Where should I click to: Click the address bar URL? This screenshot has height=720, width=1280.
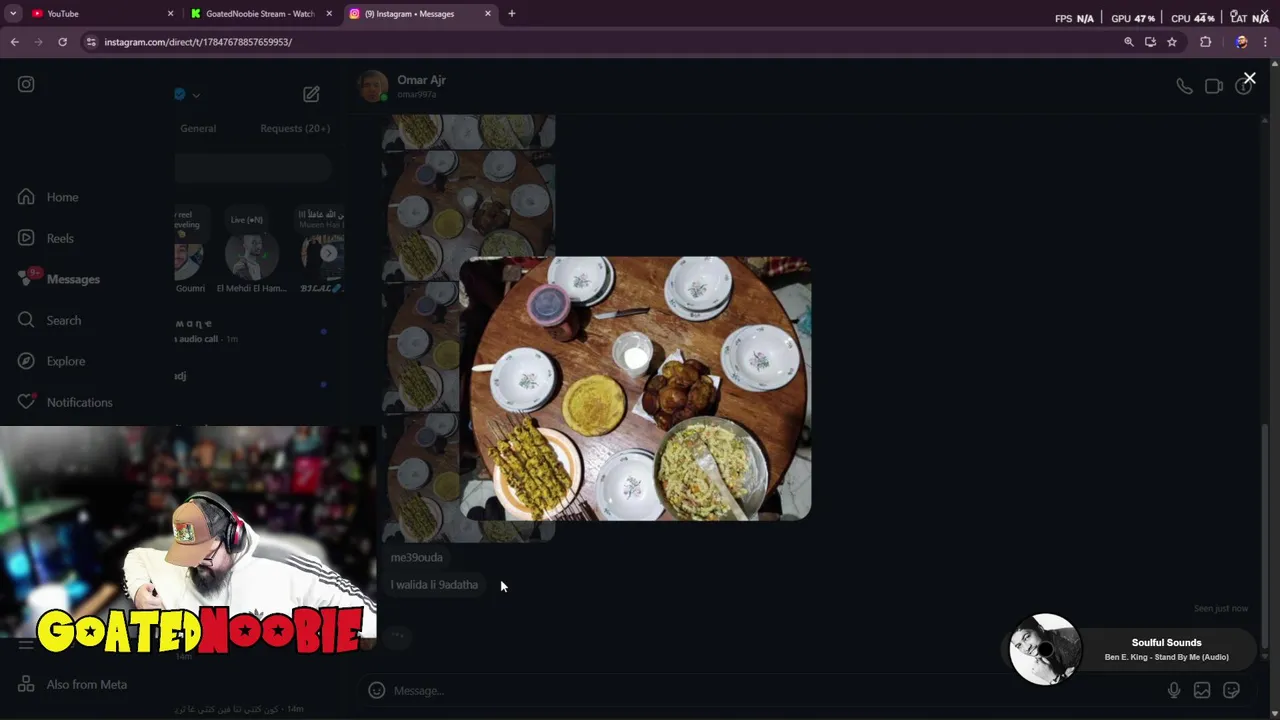(198, 42)
